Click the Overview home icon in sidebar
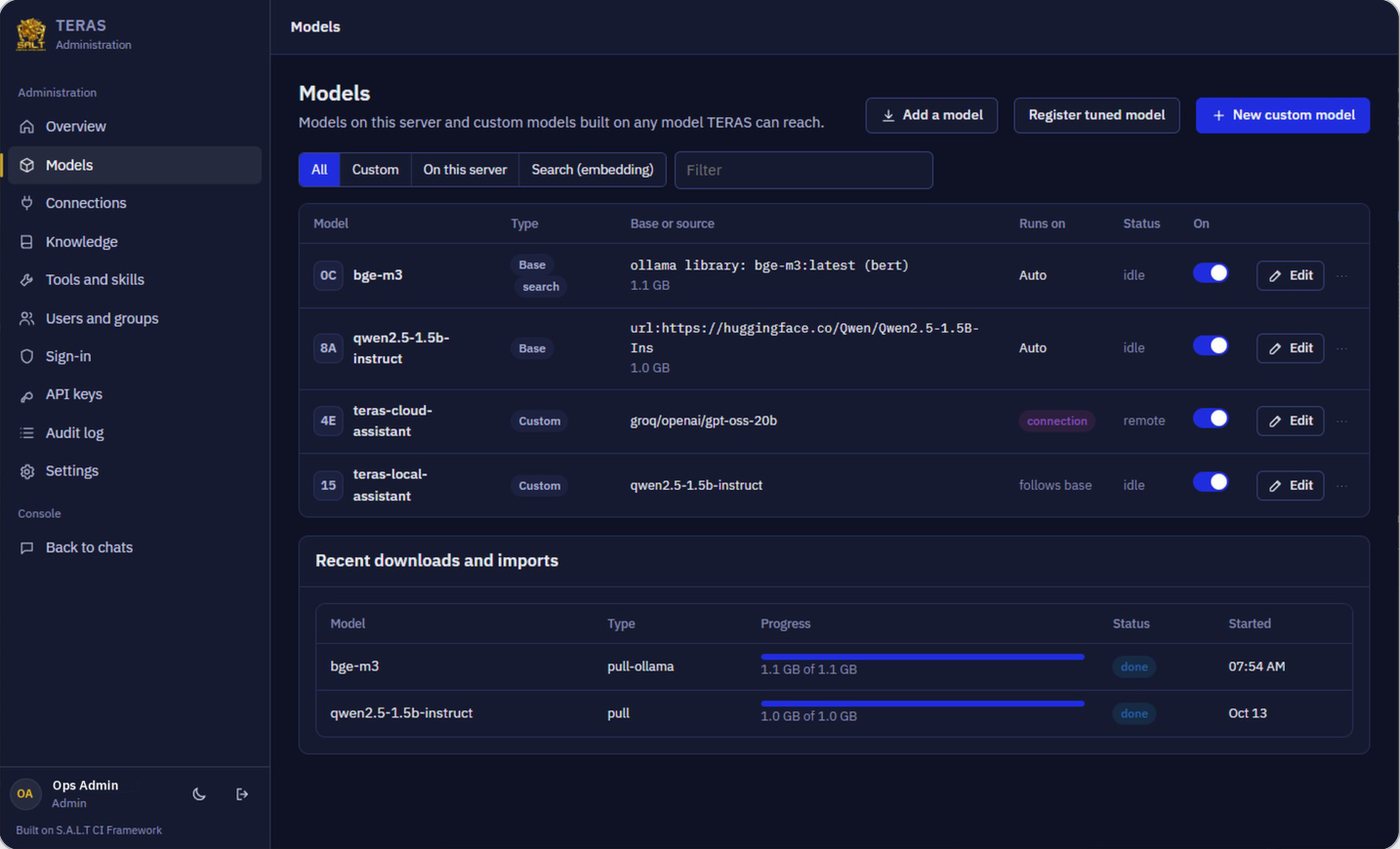The image size is (1400, 849). [27, 127]
